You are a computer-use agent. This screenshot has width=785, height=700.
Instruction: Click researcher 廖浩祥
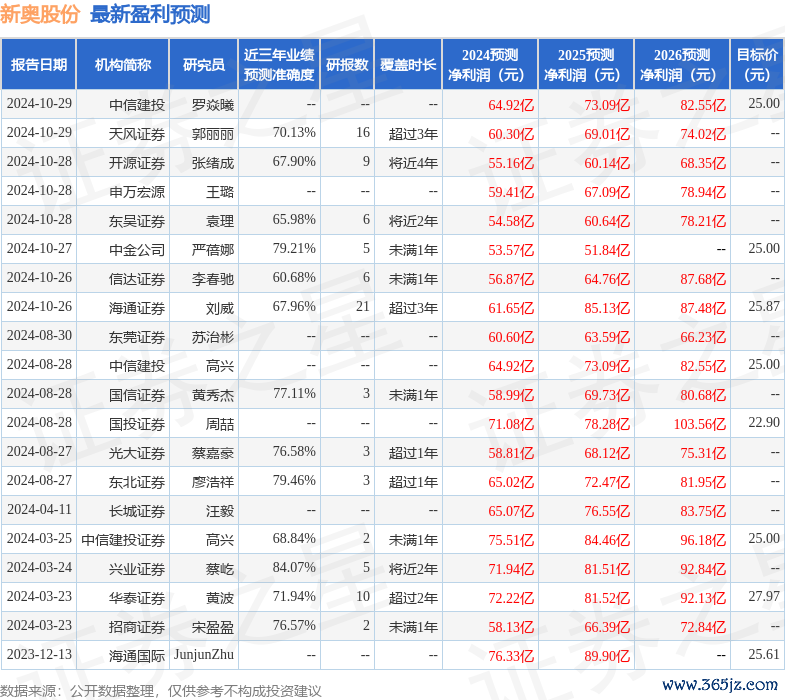click(213, 482)
